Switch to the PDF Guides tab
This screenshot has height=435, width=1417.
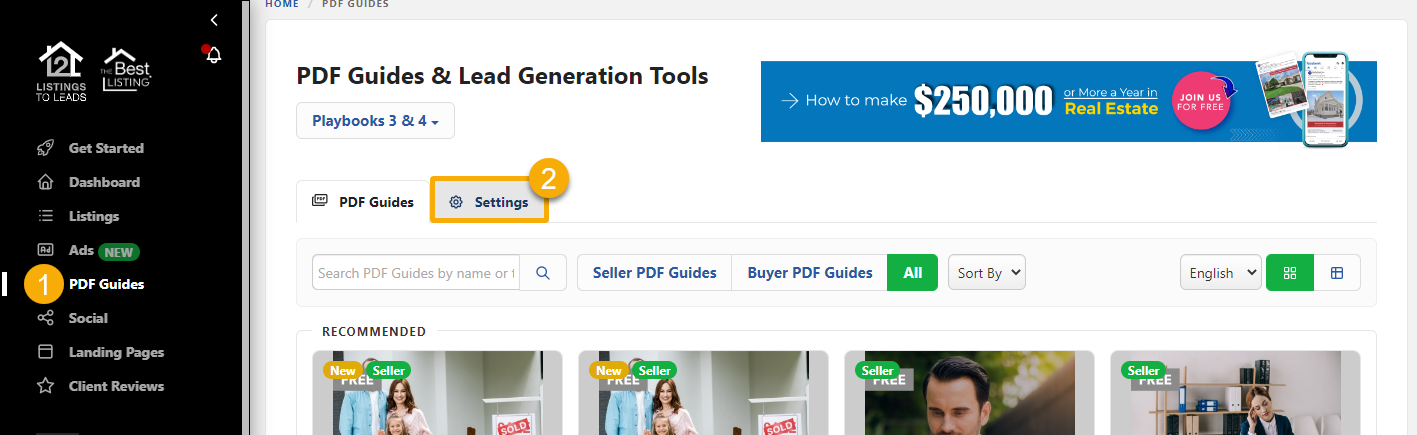click(x=363, y=201)
